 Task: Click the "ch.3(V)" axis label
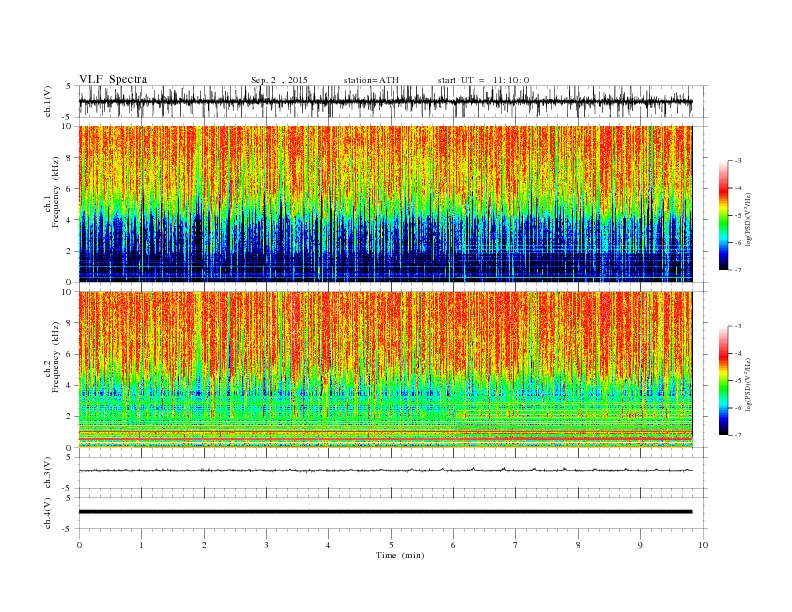[x=48, y=473]
